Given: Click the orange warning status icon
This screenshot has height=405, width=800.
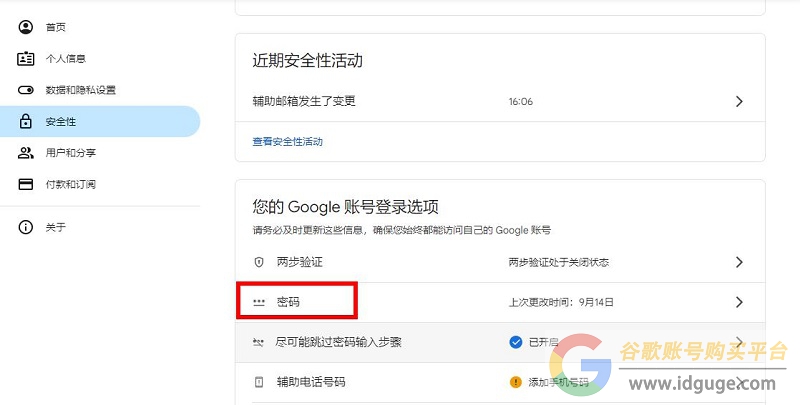Looking at the screenshot, I should click(516, 382).
